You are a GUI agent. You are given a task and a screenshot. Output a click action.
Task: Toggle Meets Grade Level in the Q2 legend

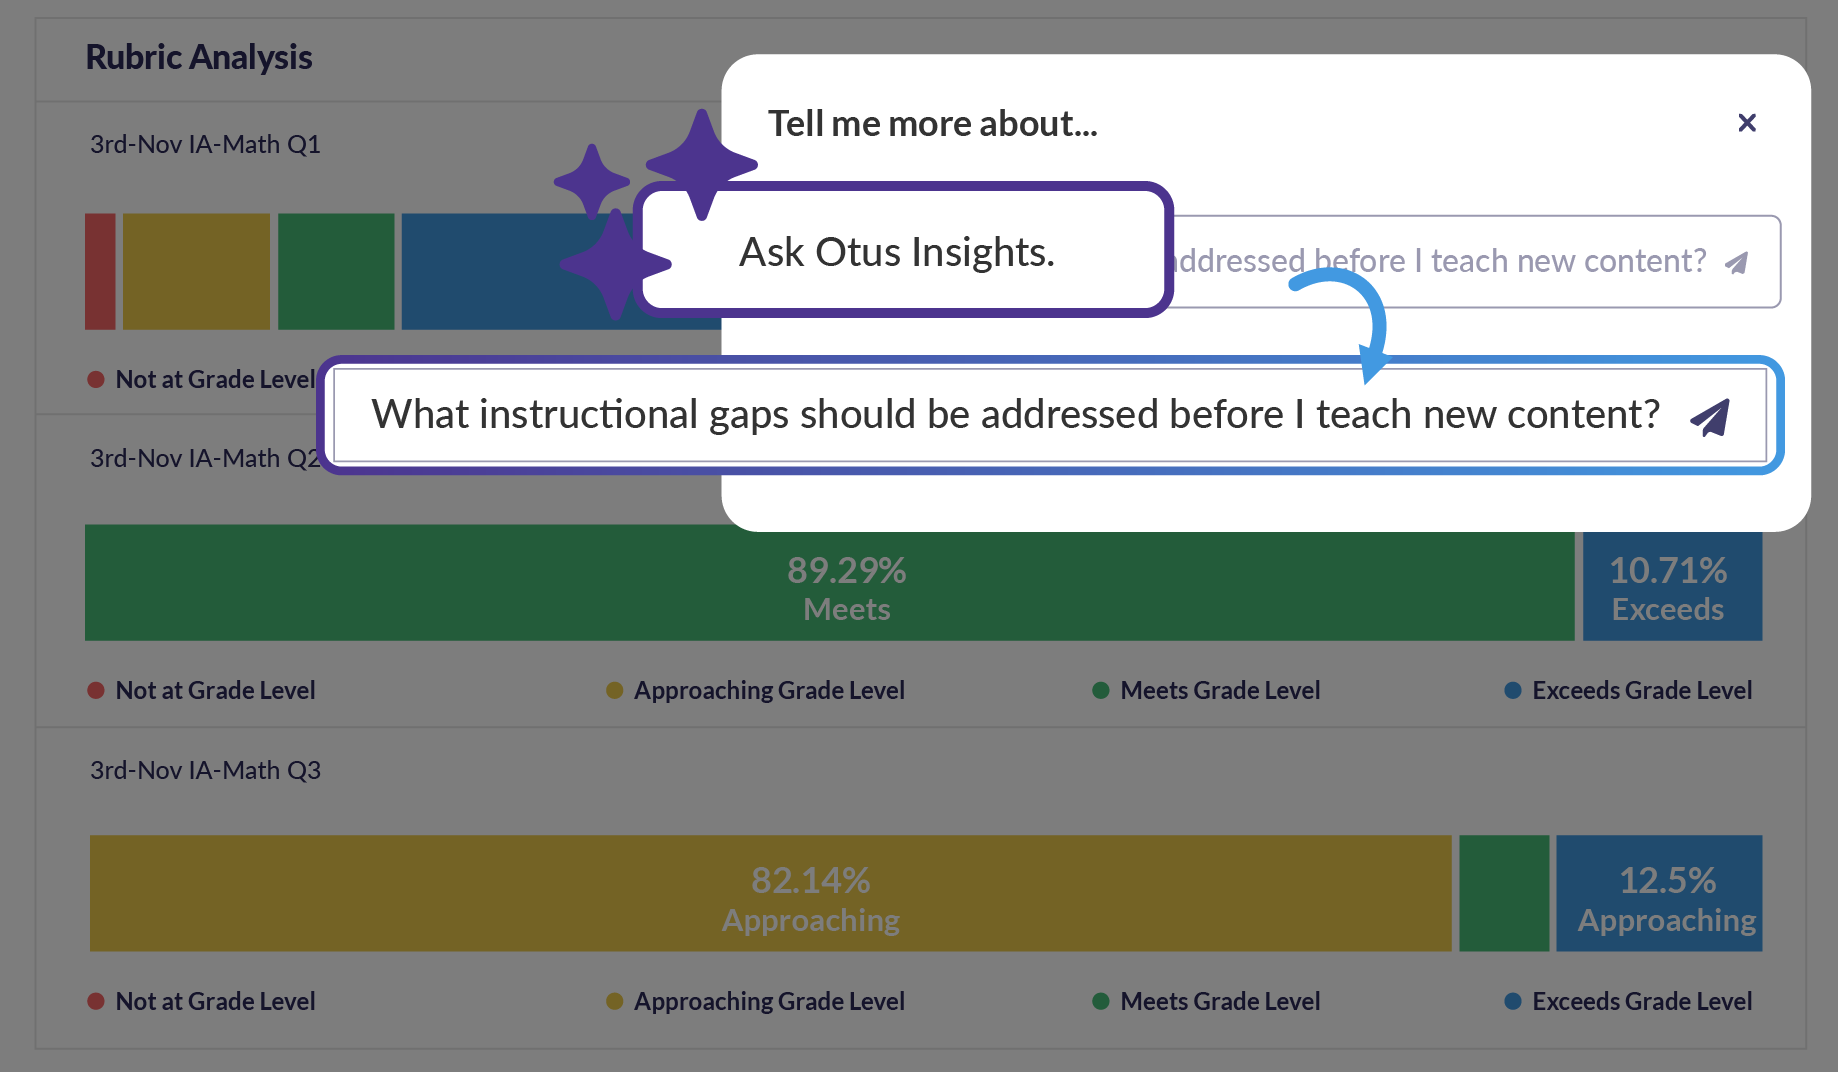pyautogui.click(x=1205, y=690)
